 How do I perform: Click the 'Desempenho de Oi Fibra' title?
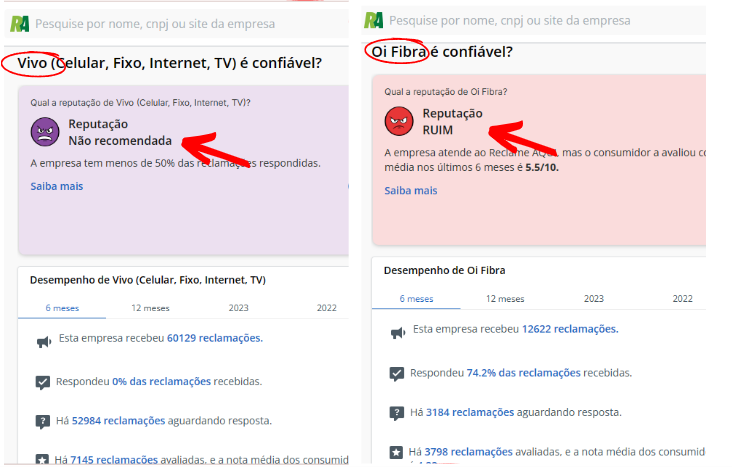[x=444, y=270]
